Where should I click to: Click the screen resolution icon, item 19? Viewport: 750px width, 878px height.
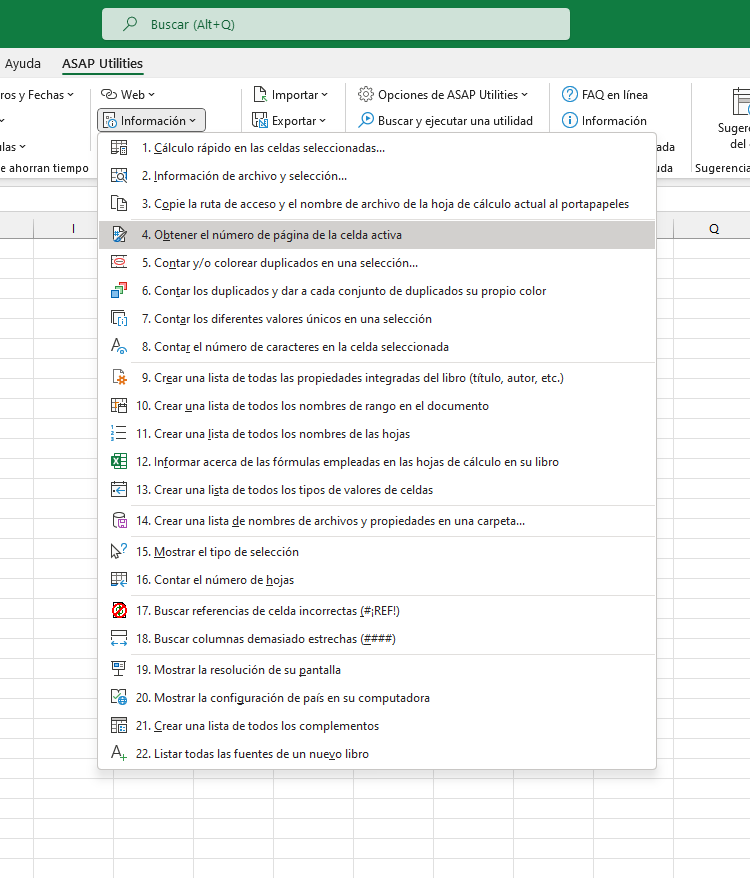point(119,670)
